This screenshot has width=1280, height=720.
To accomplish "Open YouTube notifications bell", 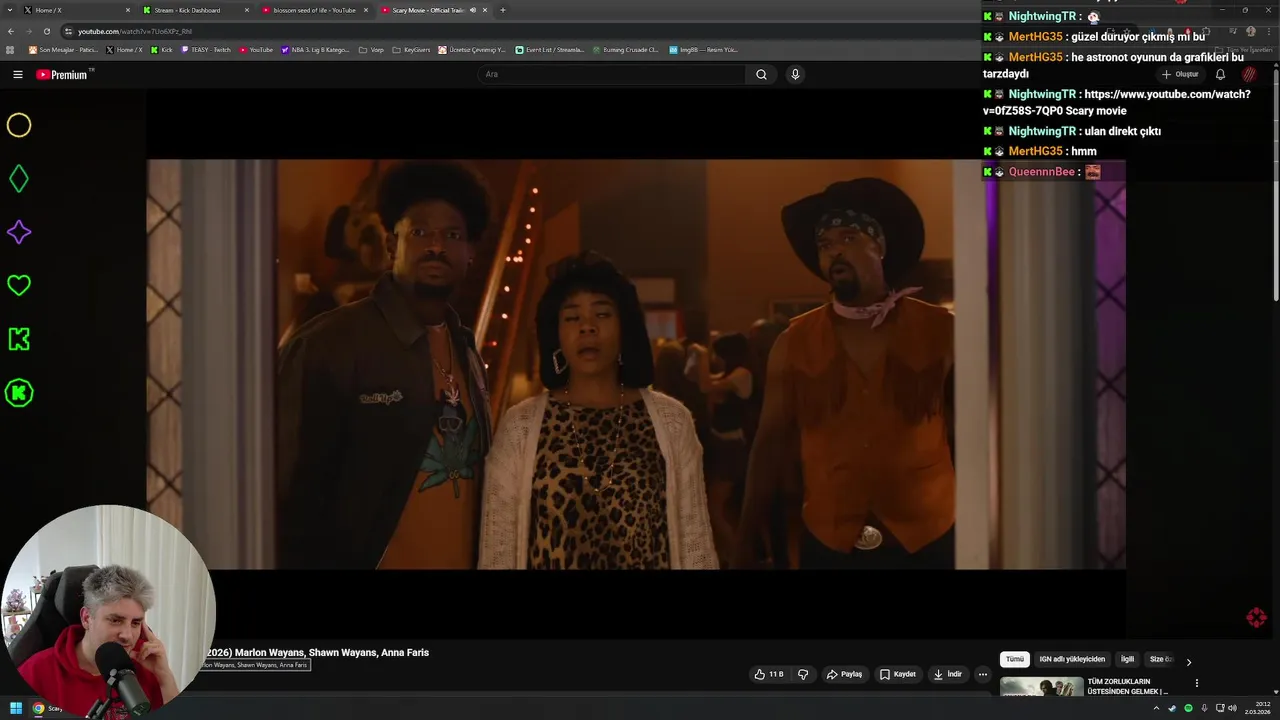I will (x=1220, y=74).
